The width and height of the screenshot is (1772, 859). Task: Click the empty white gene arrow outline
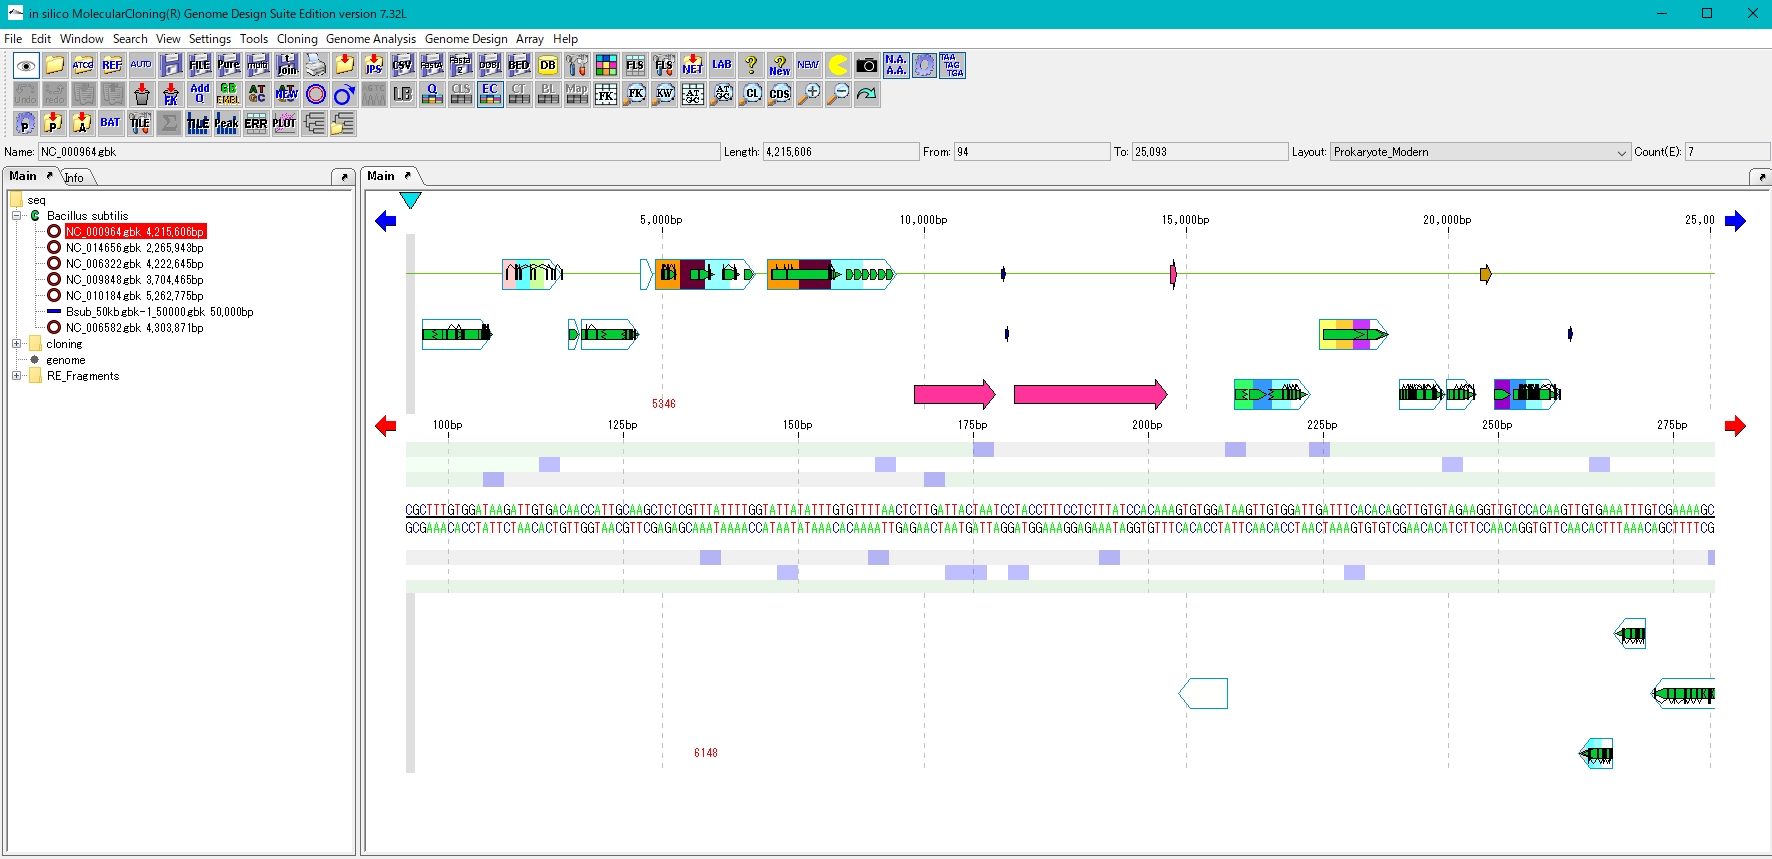[1203, 693]
